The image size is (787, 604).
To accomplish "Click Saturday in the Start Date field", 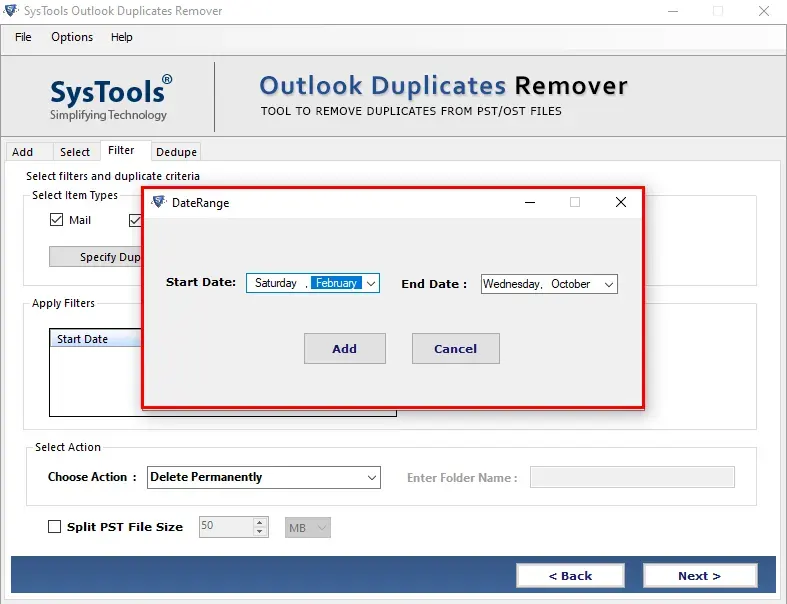I will click(x=276, y=283).
